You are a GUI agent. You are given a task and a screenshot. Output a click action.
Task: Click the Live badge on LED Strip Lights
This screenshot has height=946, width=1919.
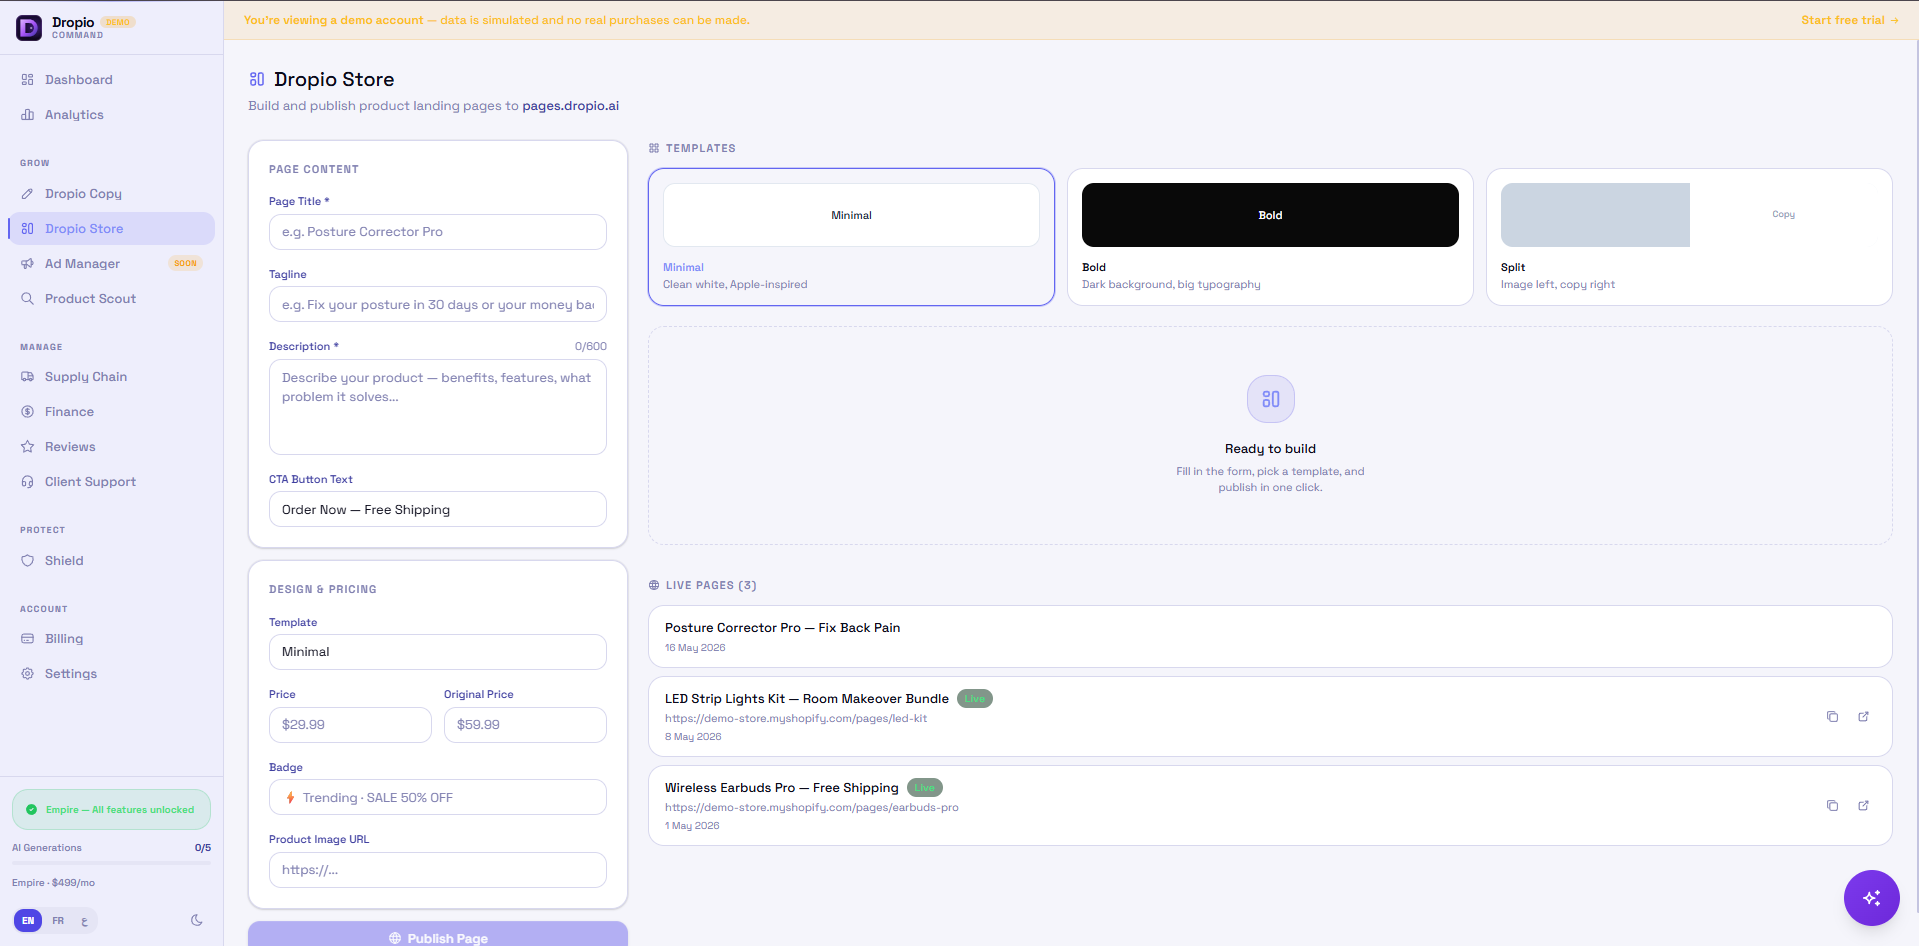point(975,699)
